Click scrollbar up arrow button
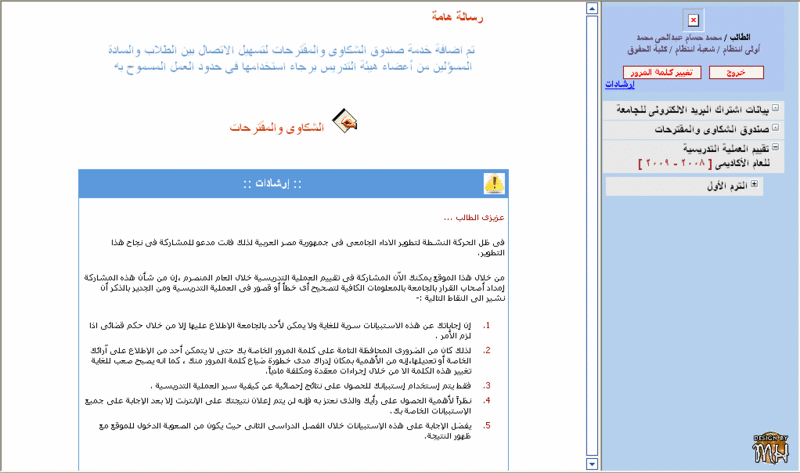Screen dimensions: 800x473 [592, 8]
